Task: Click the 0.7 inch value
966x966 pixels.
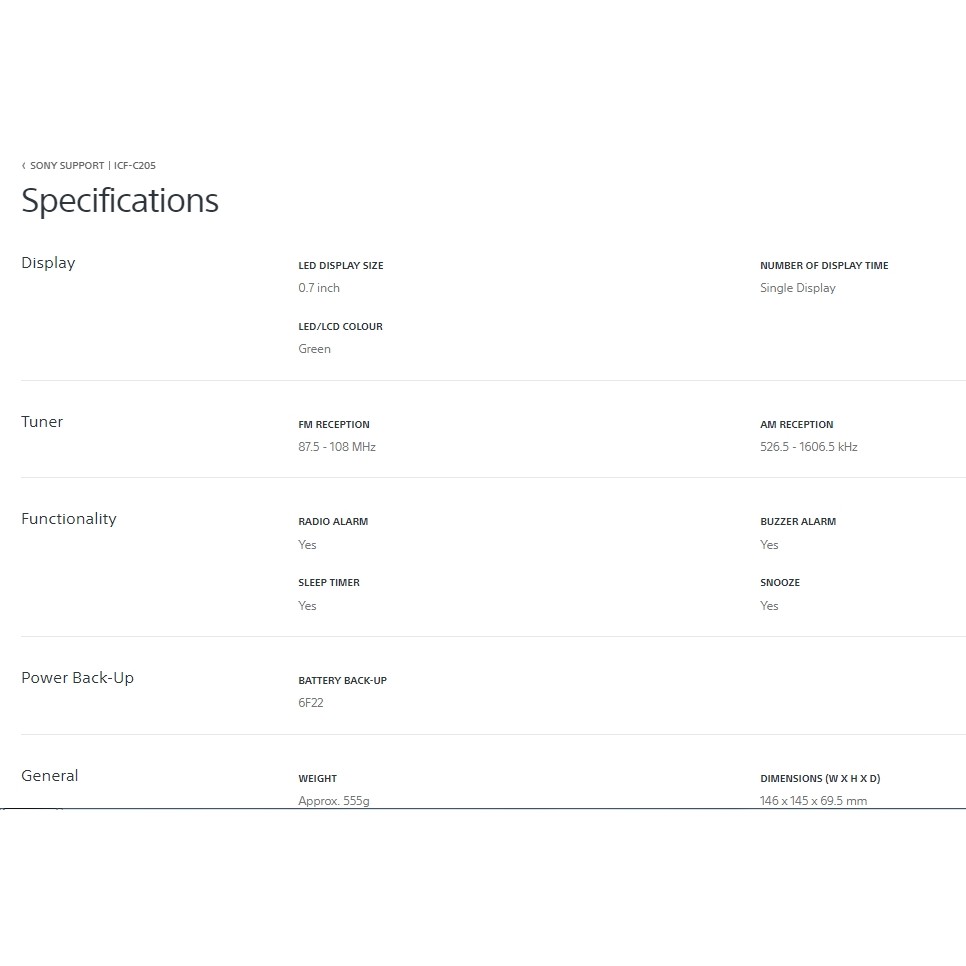Action: click(x=319, y=288)
